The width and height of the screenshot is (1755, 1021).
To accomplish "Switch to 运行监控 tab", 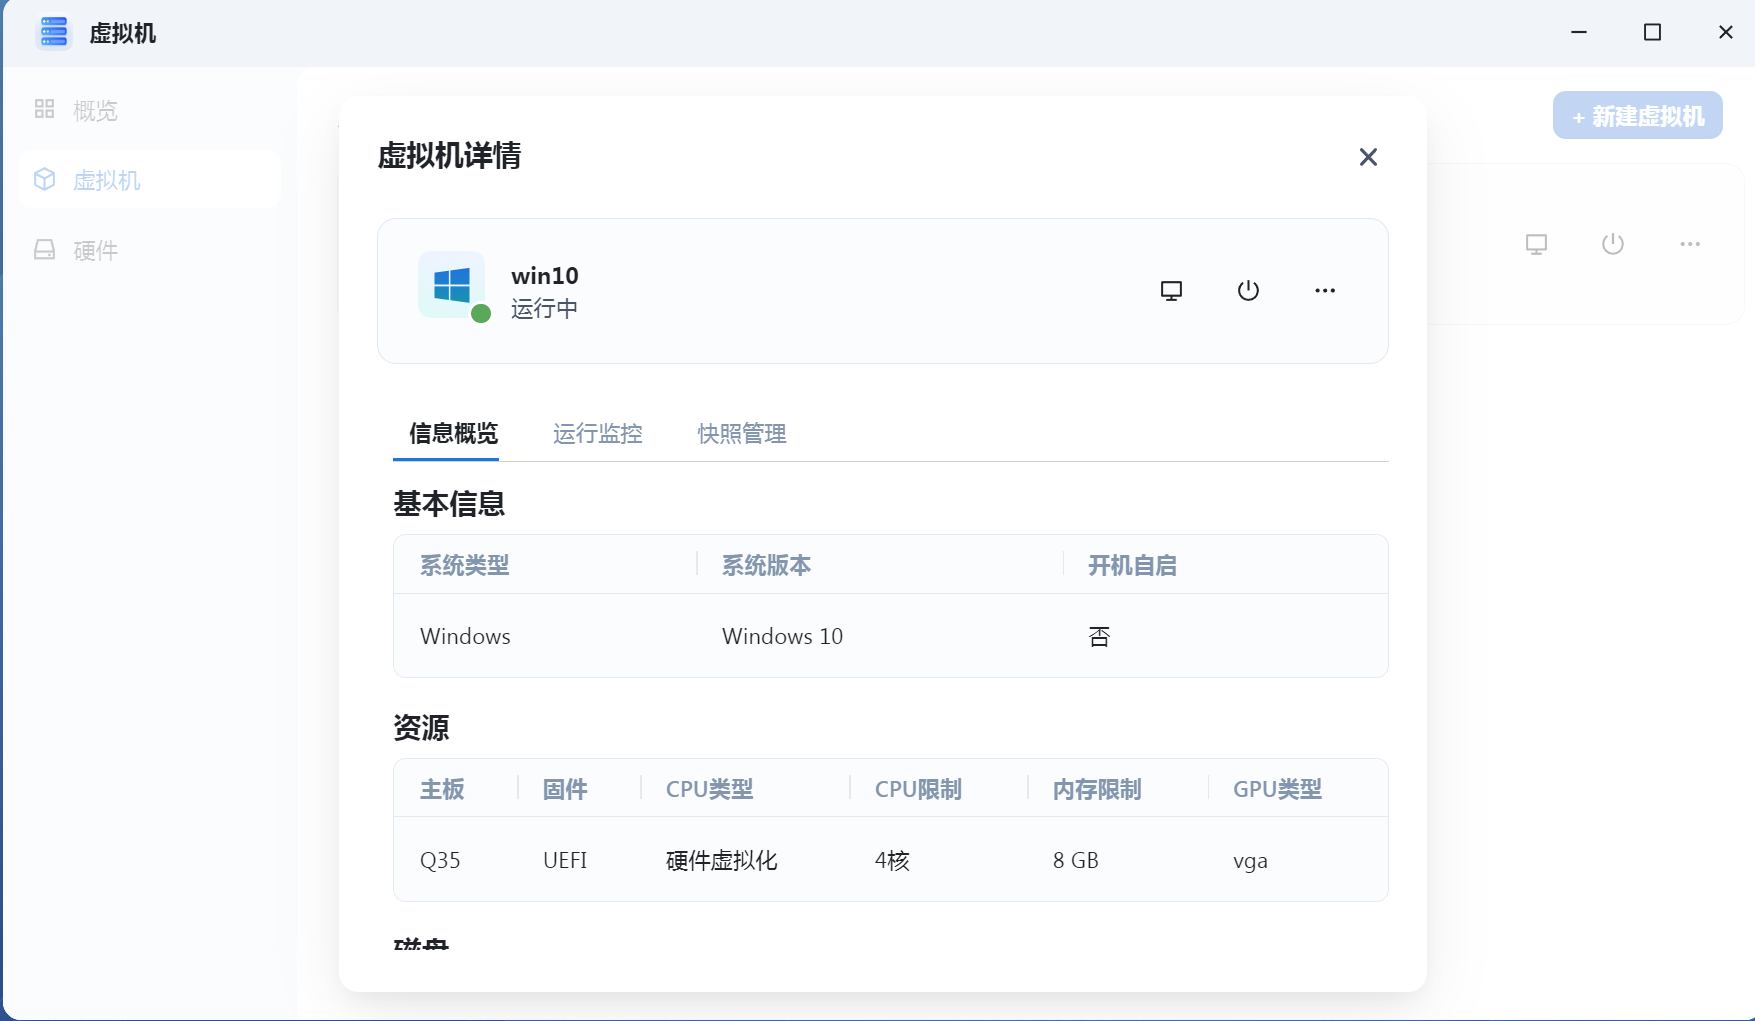I will pyautogui.click(x=598, y=434).
